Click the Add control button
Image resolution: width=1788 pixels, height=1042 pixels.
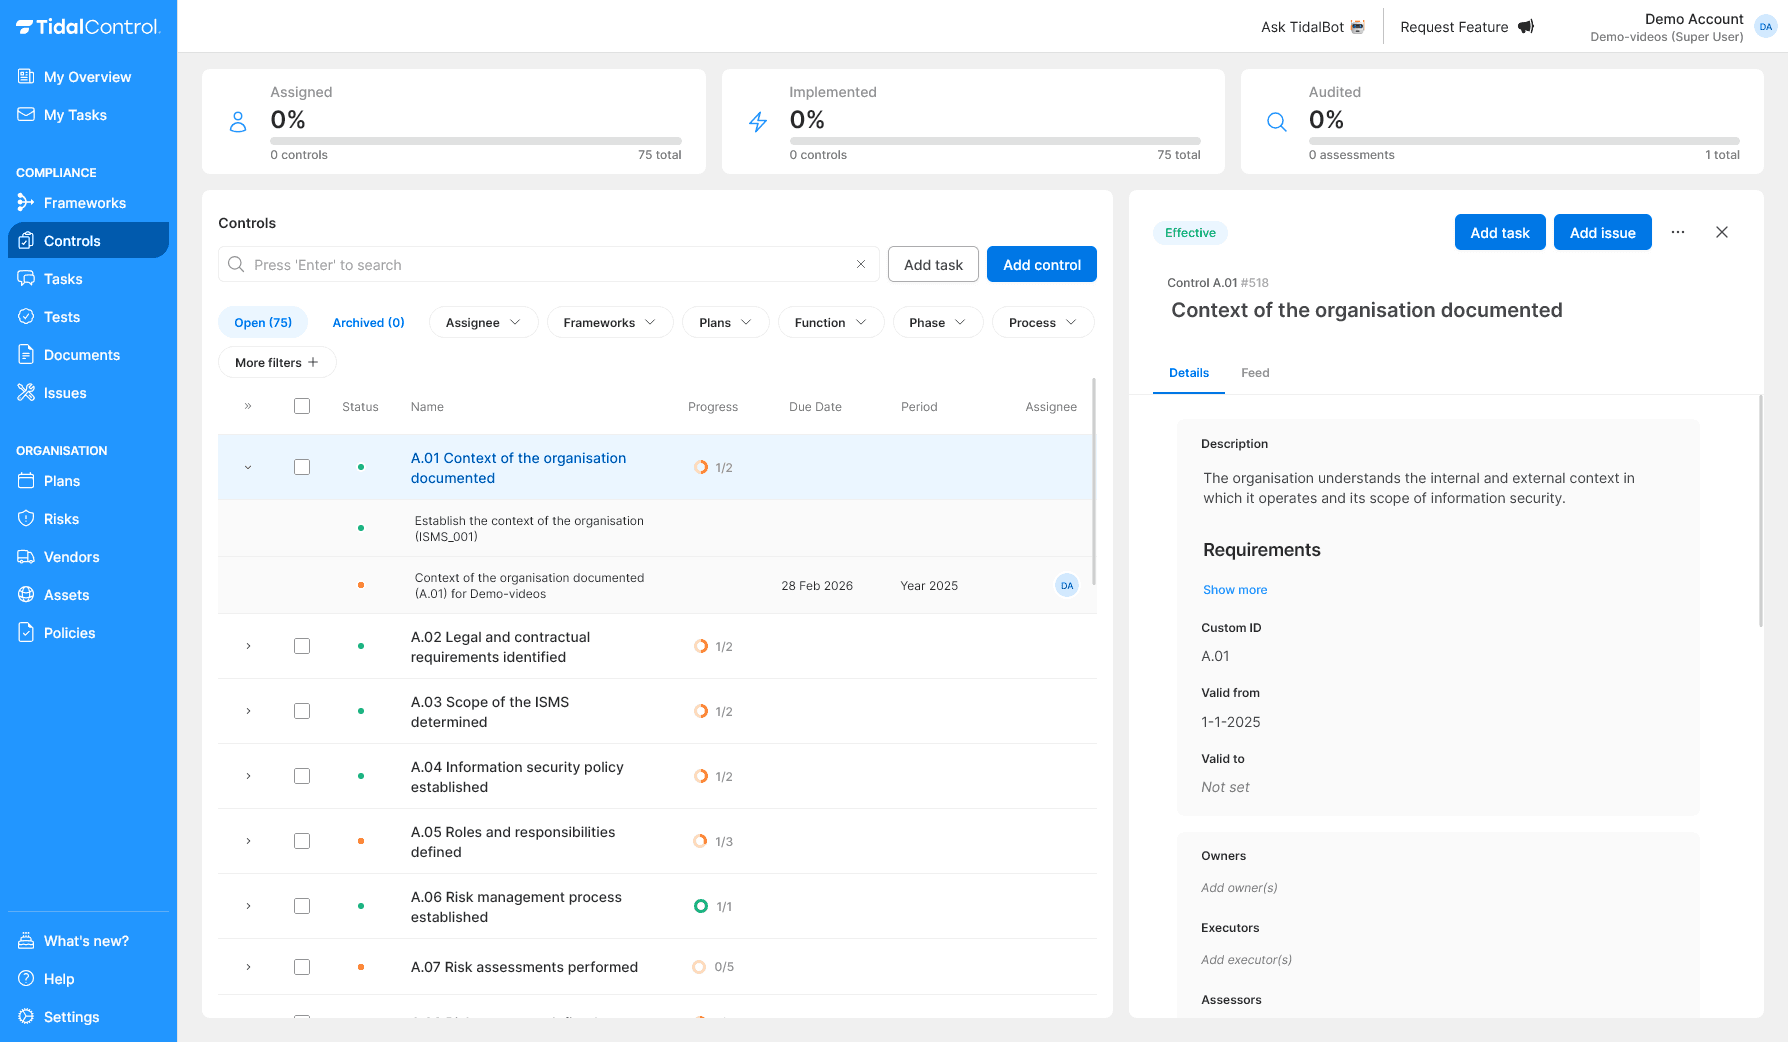pos(1041,264)
